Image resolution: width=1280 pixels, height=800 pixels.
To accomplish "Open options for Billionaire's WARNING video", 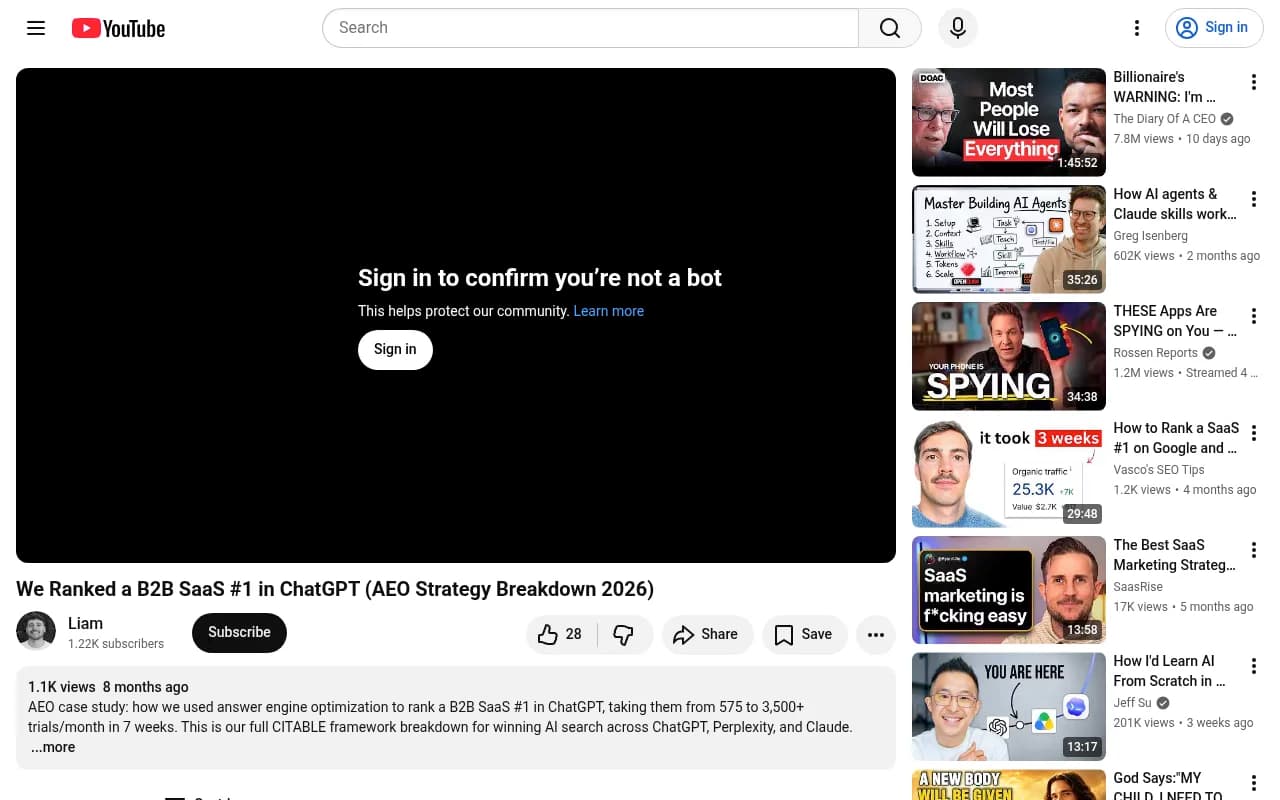I will (x=1253, y=83).
